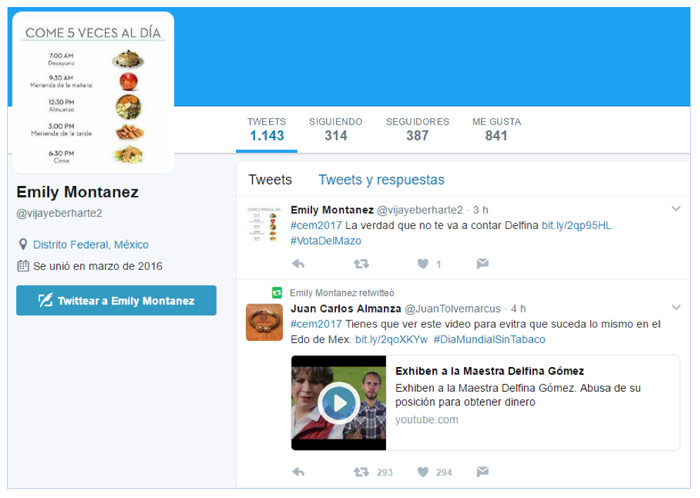
Task: Click the Twittear a Emily Montanez button
Action: tap(116, 300)
